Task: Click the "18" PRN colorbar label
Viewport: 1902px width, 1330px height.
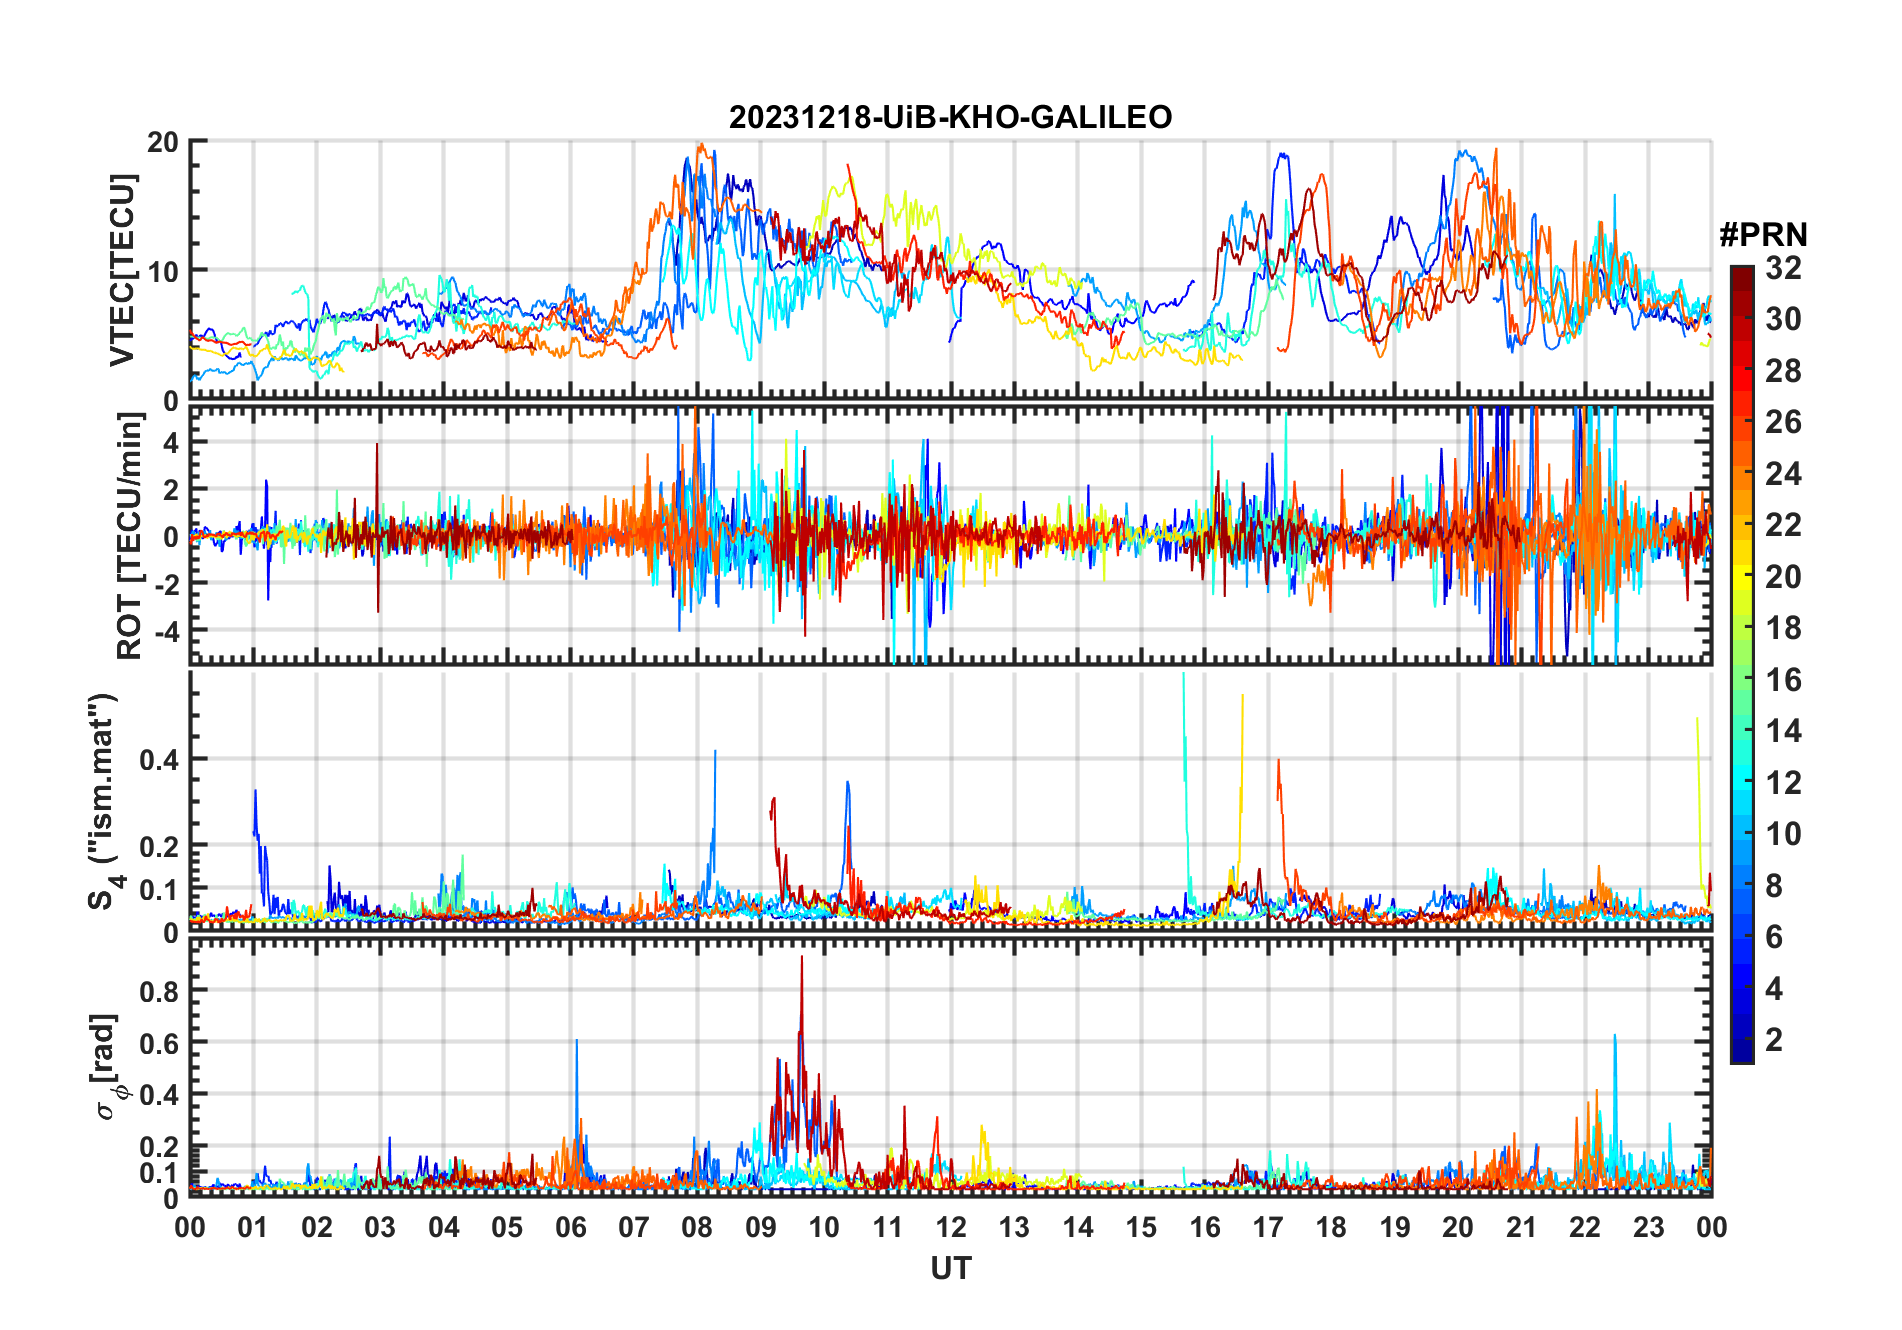Action: click(x=1783, y=628)
